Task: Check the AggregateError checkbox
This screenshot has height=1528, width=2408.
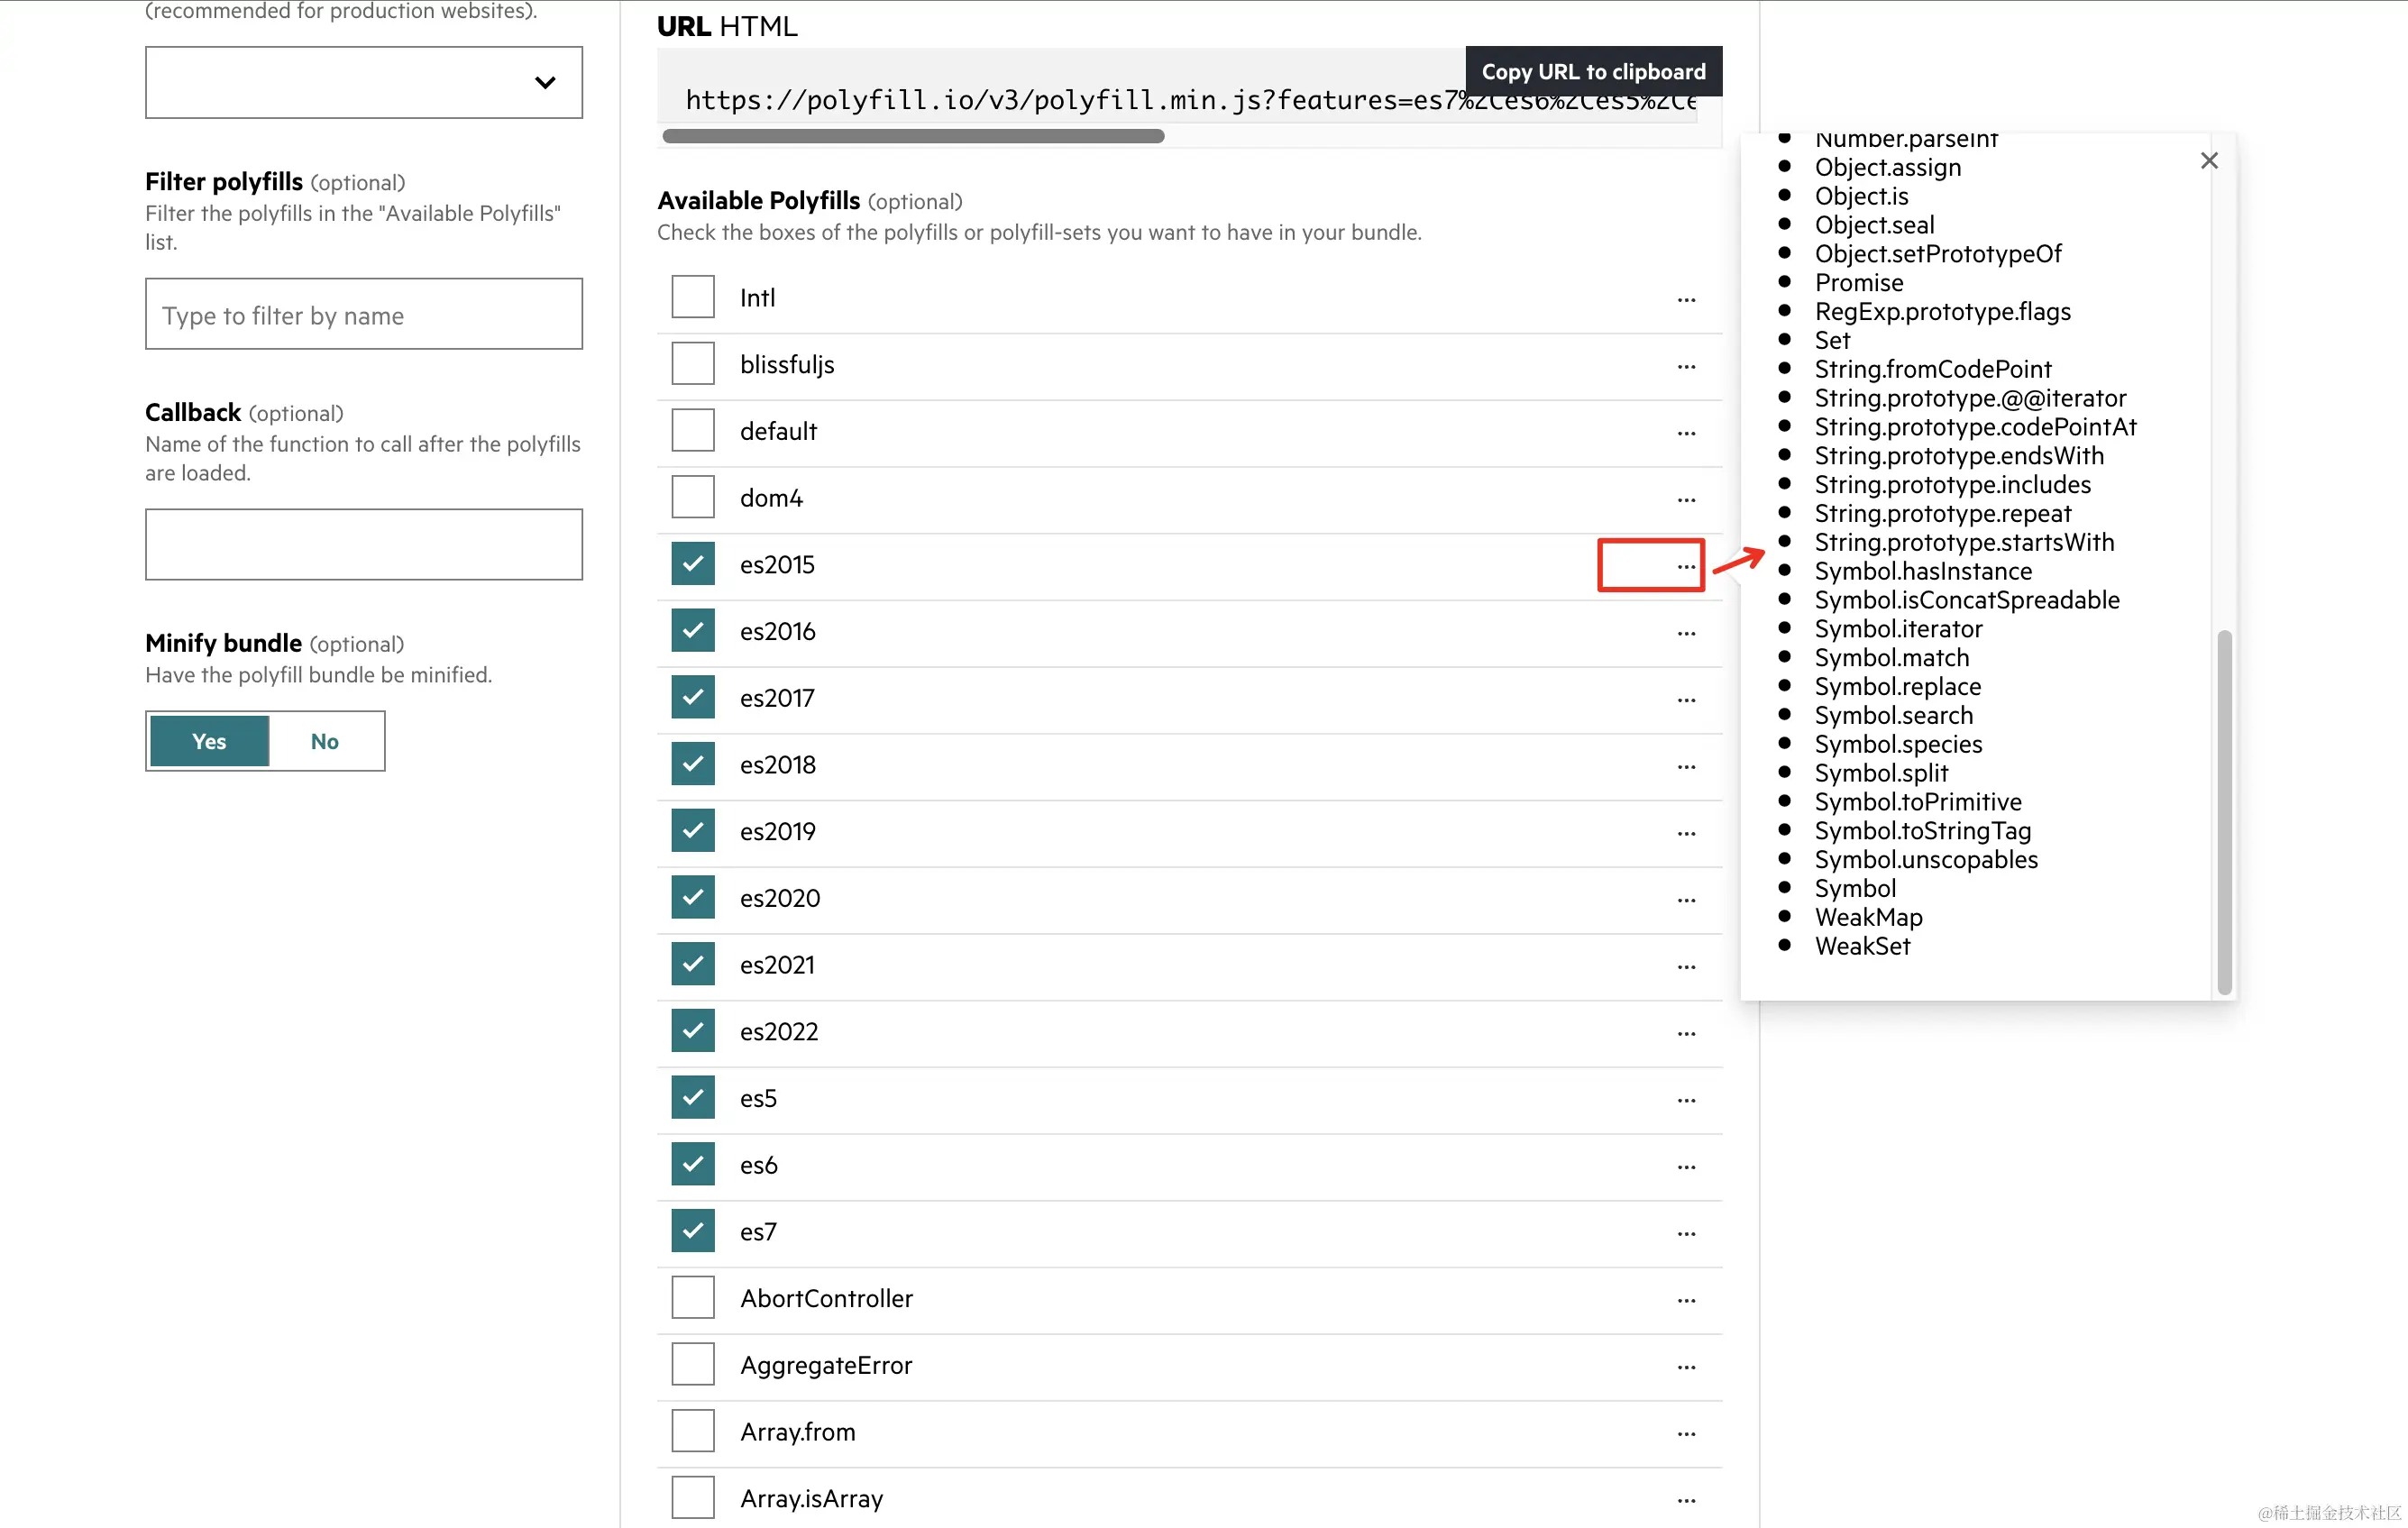Action: pyautogui.click(x=692, y=1365)
